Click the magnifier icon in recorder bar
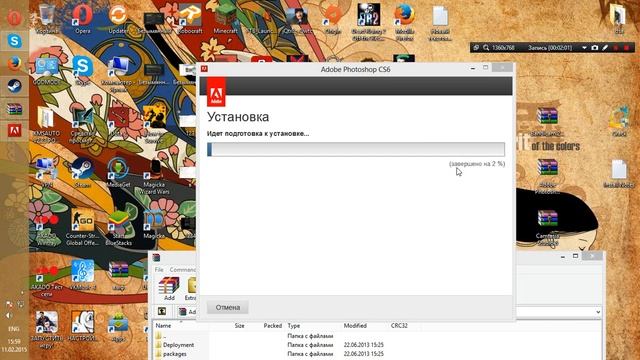This screenshot has height=360, width=640. click(x=486, y=48)
